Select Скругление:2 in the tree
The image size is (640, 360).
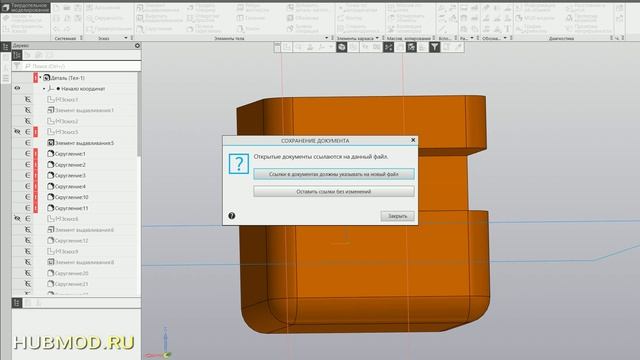(67, 165)
